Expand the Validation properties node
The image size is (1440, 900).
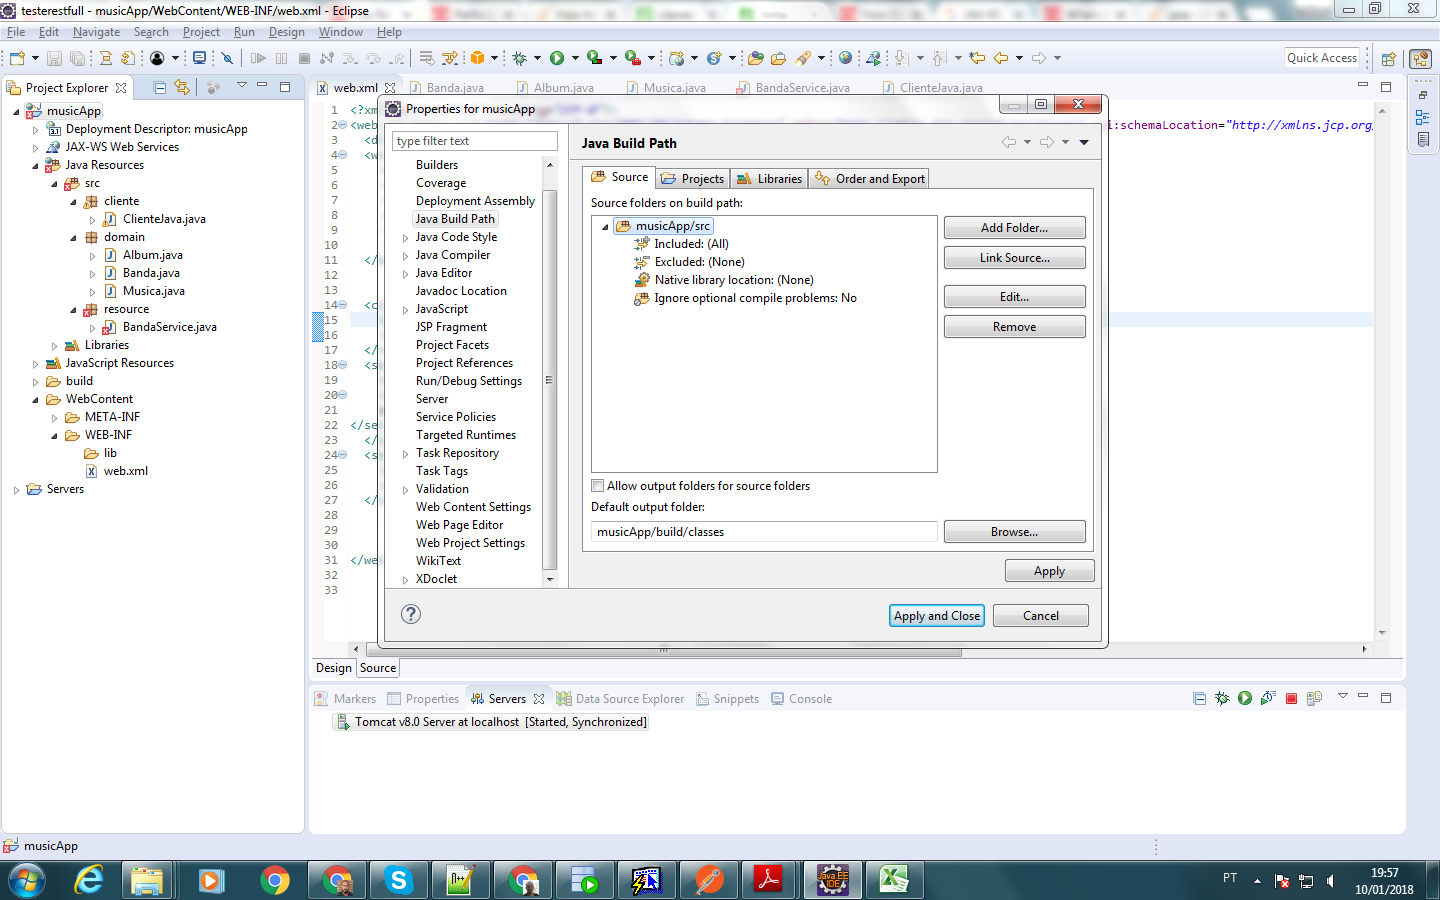pyautogui.click(x=405, y=490)
